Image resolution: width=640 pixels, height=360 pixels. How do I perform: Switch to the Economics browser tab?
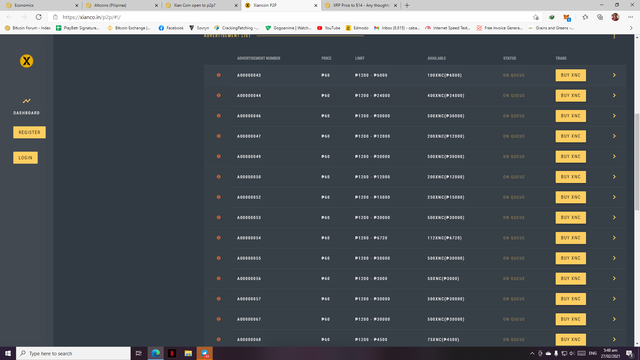click(x=41, y=5)
